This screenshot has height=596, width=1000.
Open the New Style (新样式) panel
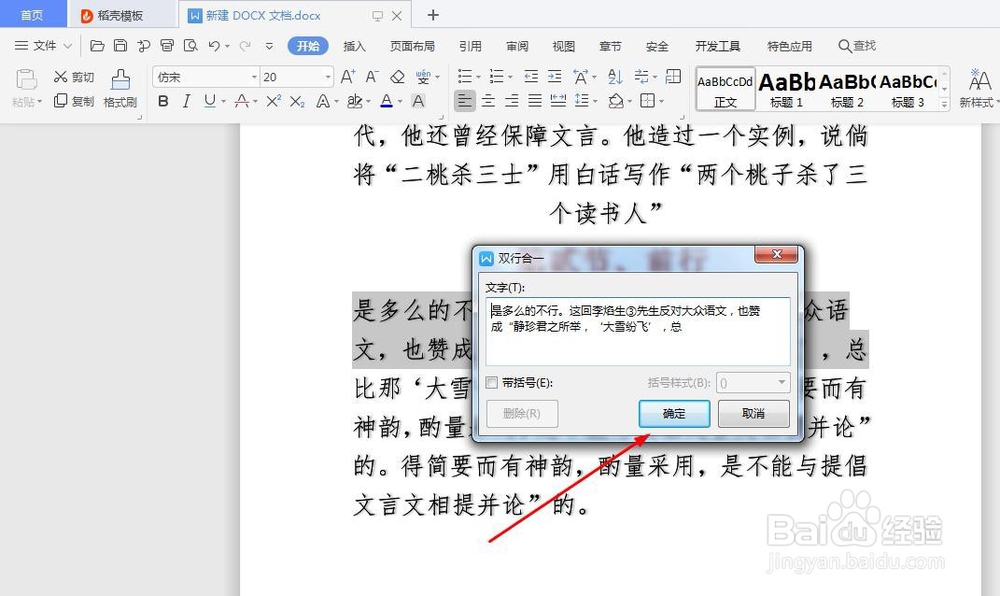coord(977,88)
